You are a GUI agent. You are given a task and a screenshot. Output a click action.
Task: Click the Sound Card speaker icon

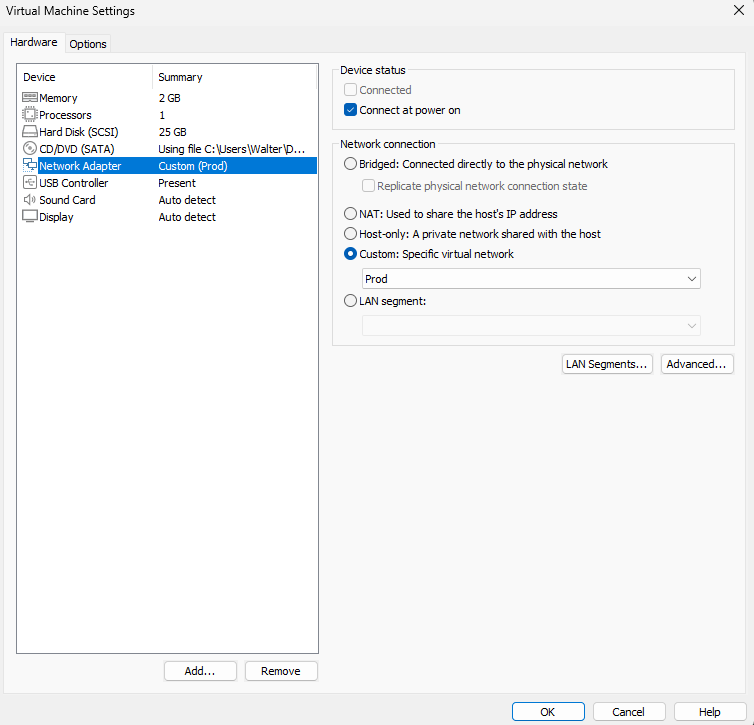[x=29, y=200]
